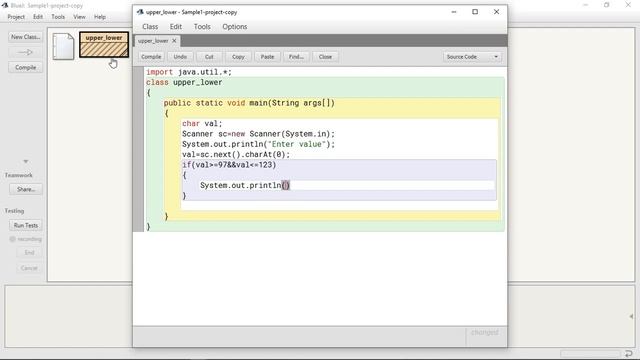Image resolution: width=640 pixels, height=360 pixels.
Task: Click the char val; line
Action: 202,123
